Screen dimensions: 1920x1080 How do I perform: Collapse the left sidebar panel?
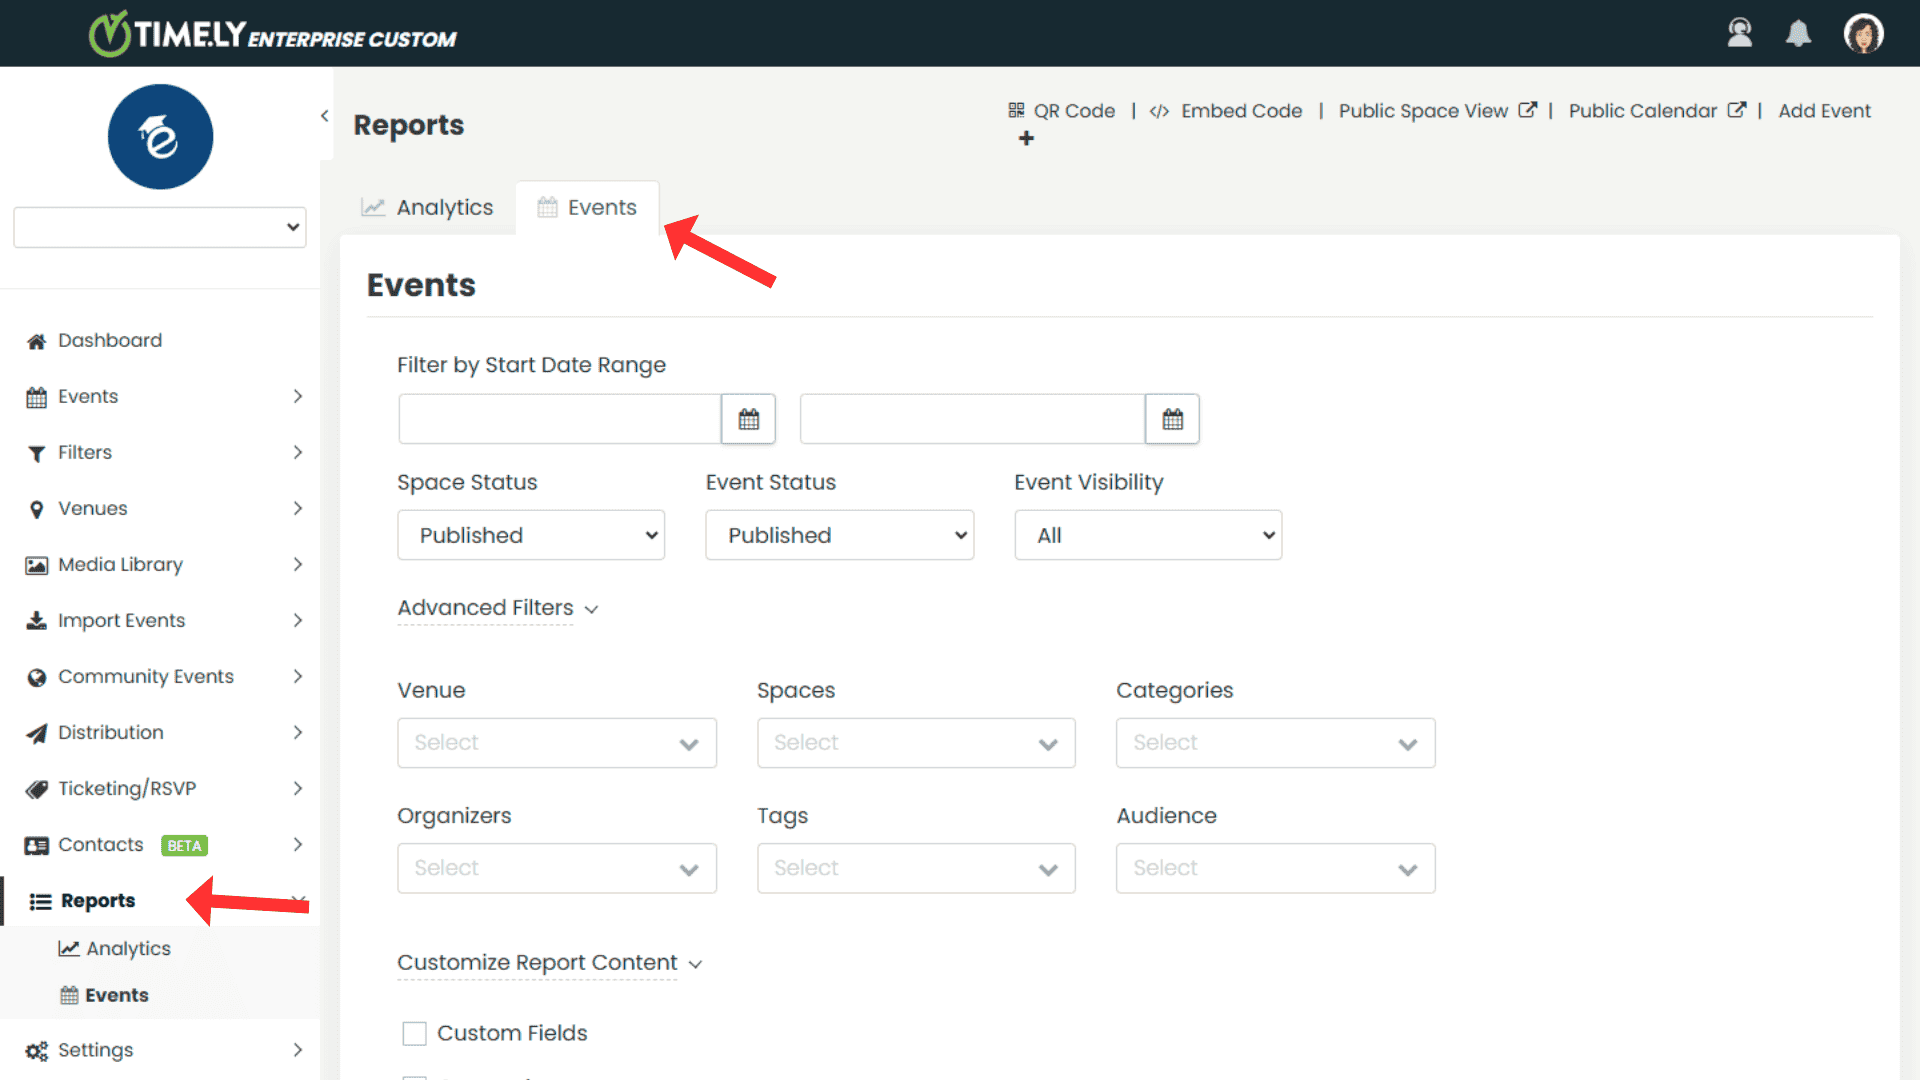click(x=324, y=115)
